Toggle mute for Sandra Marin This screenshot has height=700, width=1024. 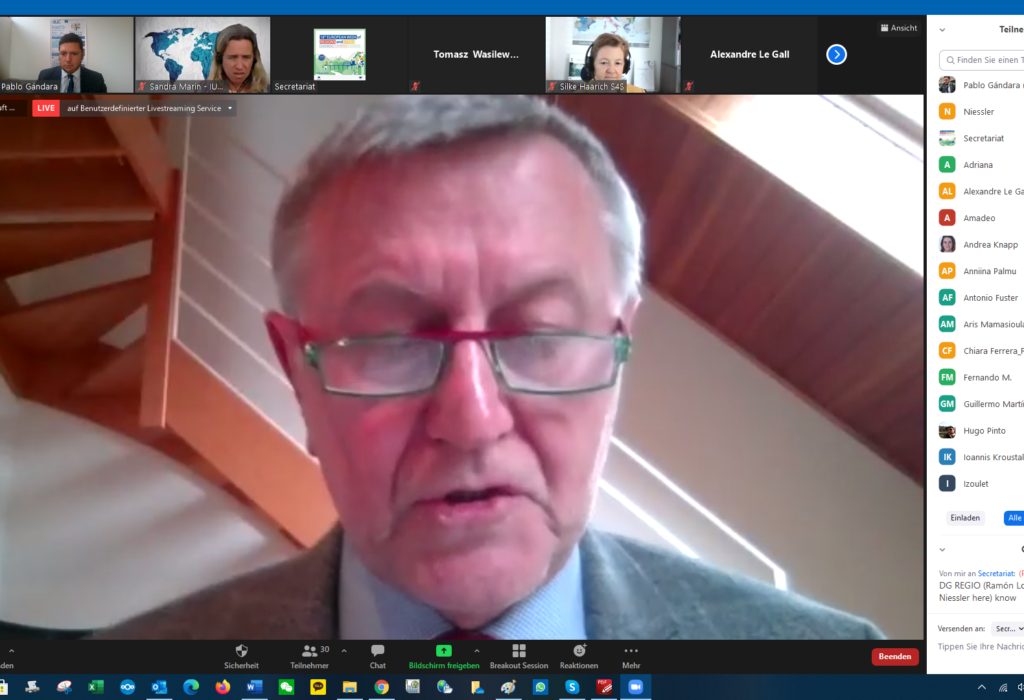point(143,86)
